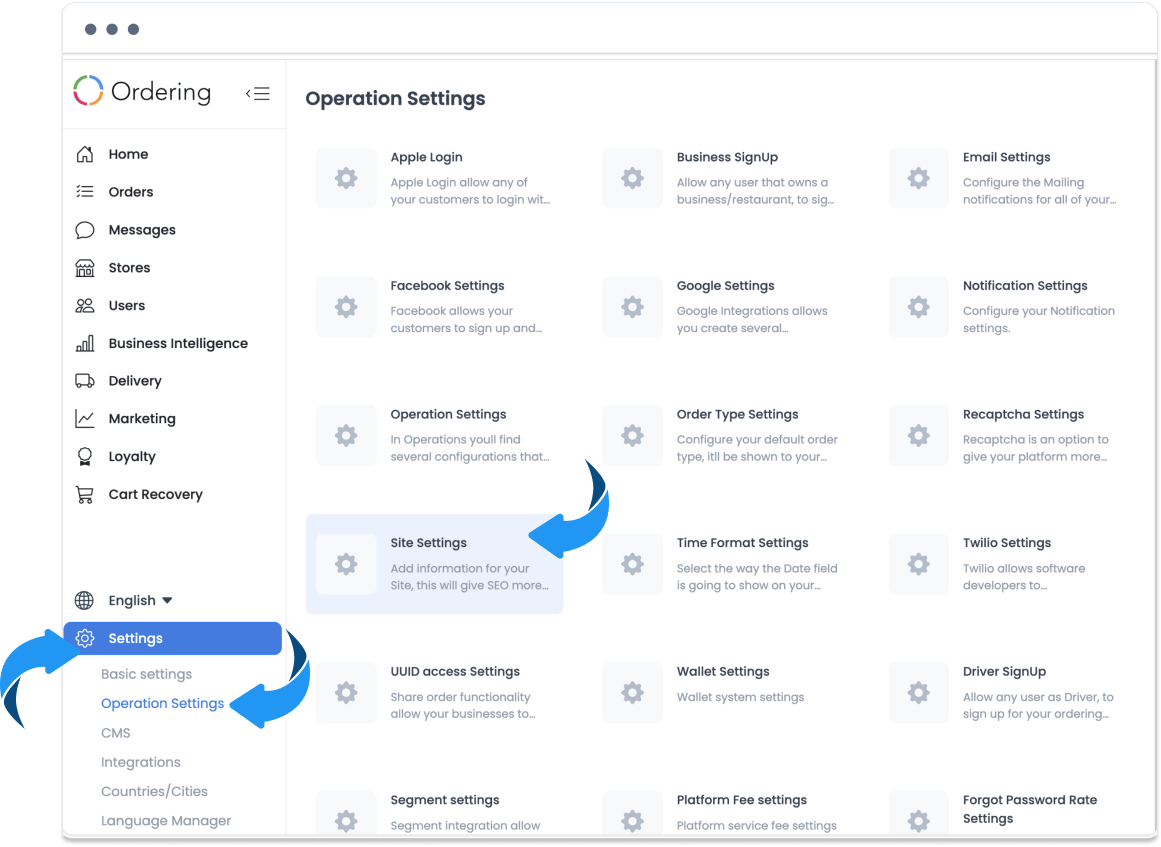Open Business Intelligence from the sidebar

point(178,344)
